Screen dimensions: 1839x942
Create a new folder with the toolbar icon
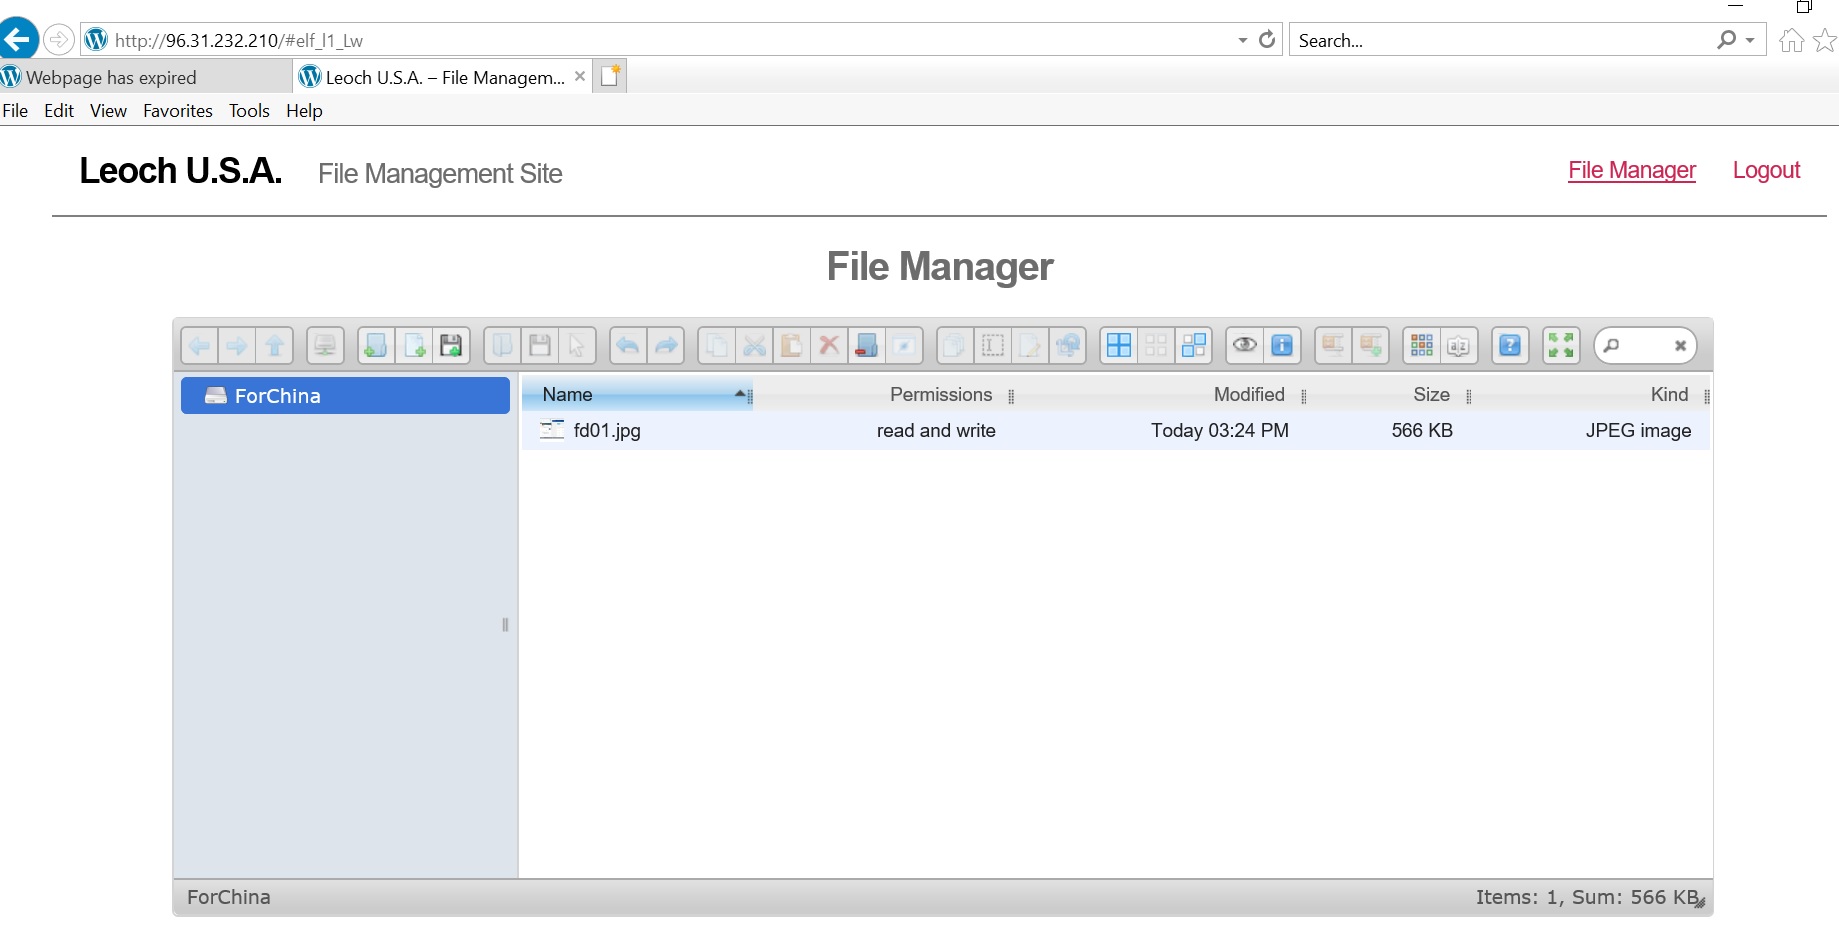tap(376, 346)
